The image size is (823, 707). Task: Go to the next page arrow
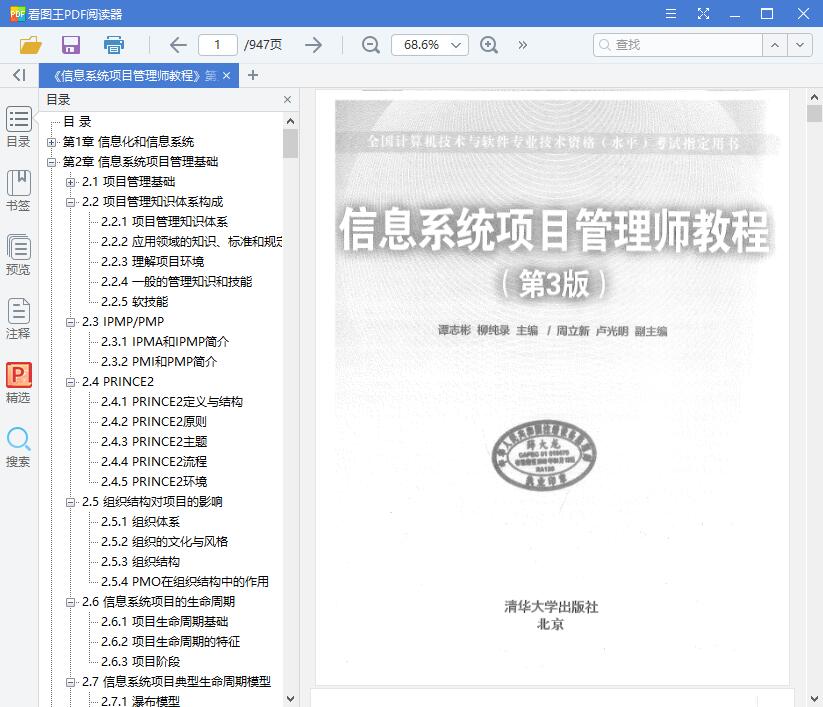313,45
